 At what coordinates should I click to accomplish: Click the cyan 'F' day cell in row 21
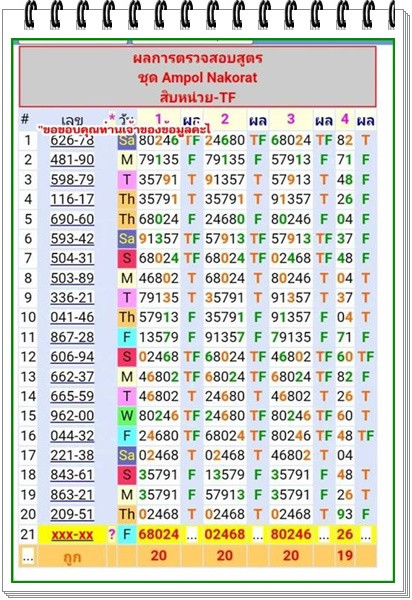pos(127,534)
